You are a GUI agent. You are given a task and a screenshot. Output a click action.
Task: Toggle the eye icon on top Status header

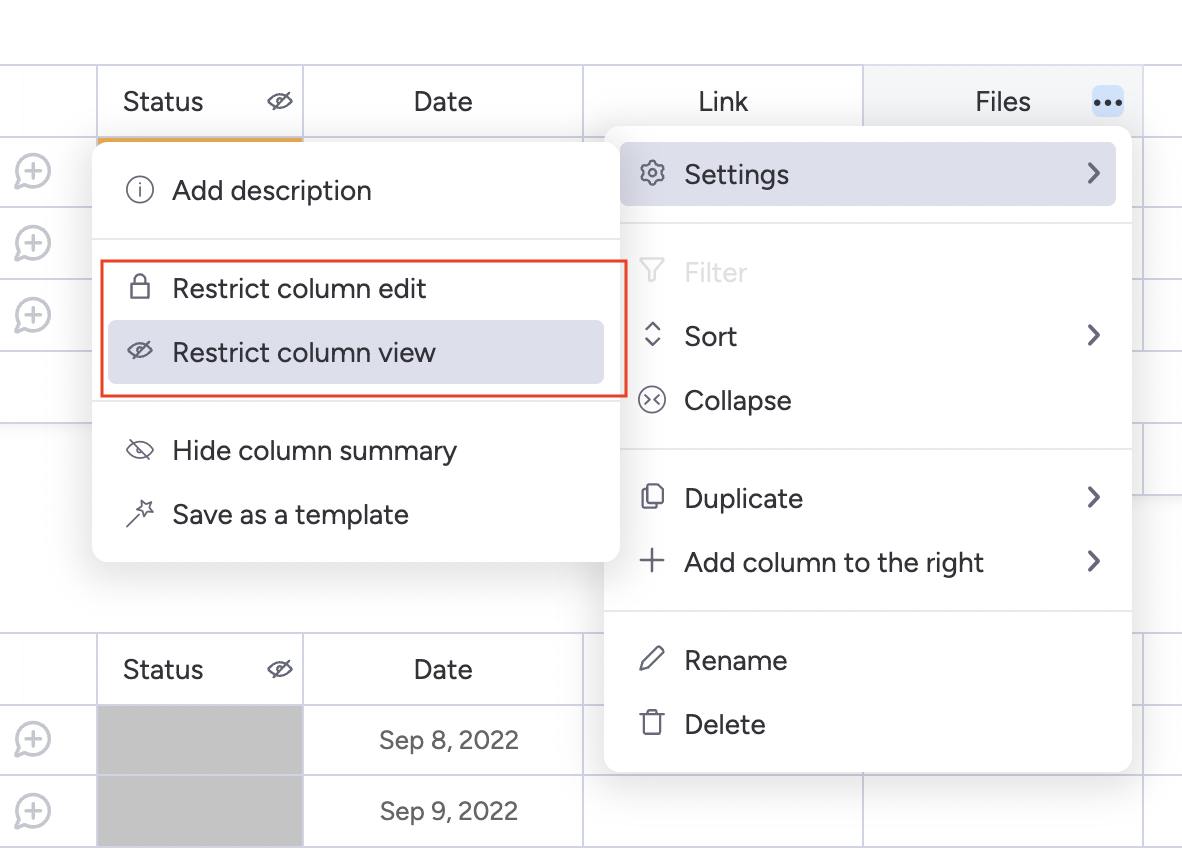click(x=280, y=101)
